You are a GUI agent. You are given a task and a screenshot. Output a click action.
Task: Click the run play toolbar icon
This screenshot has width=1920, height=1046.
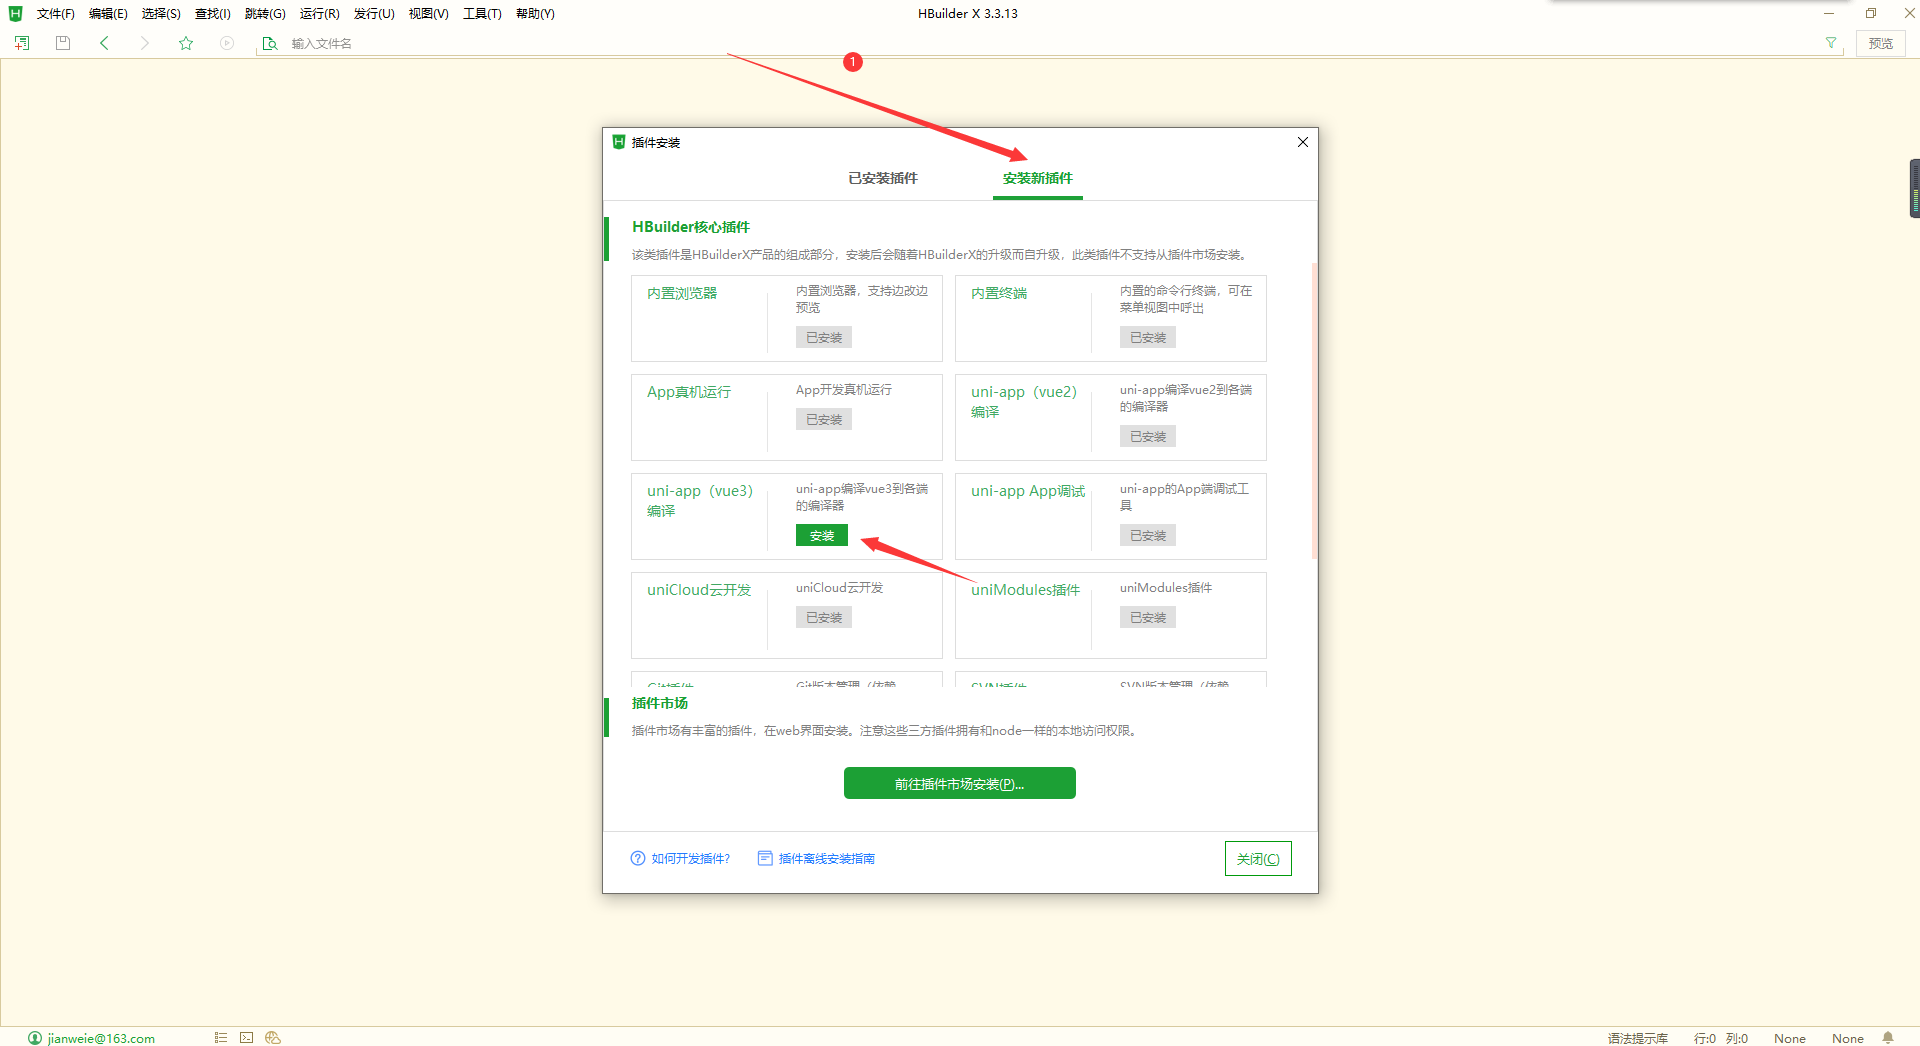(227, 43)
